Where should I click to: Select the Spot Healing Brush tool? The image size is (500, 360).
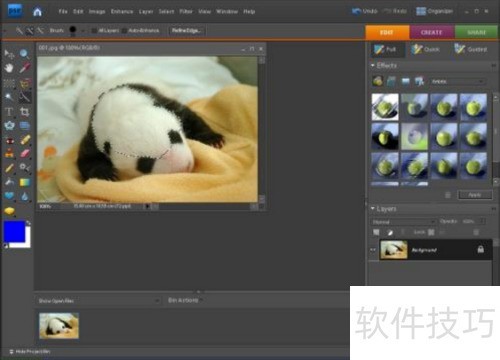point(25,140)
